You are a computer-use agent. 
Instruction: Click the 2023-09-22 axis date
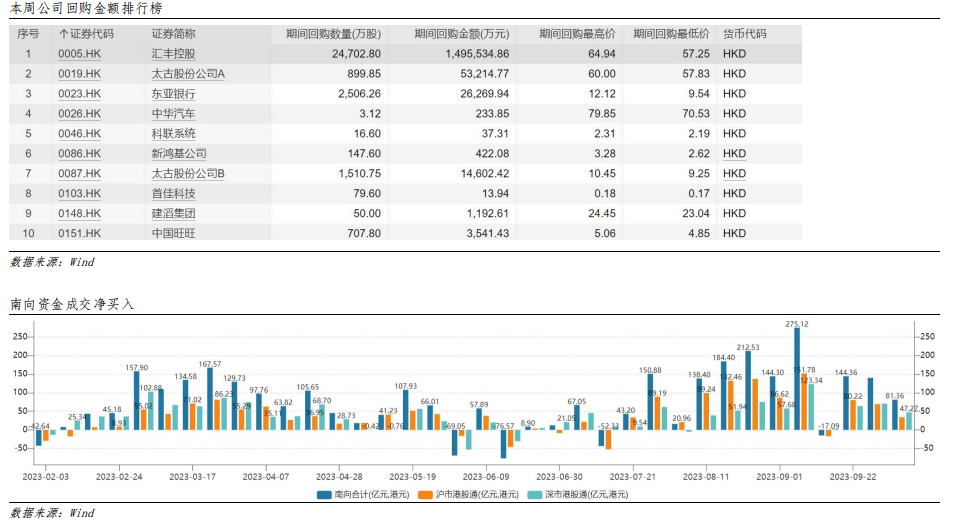click(853, 477)
